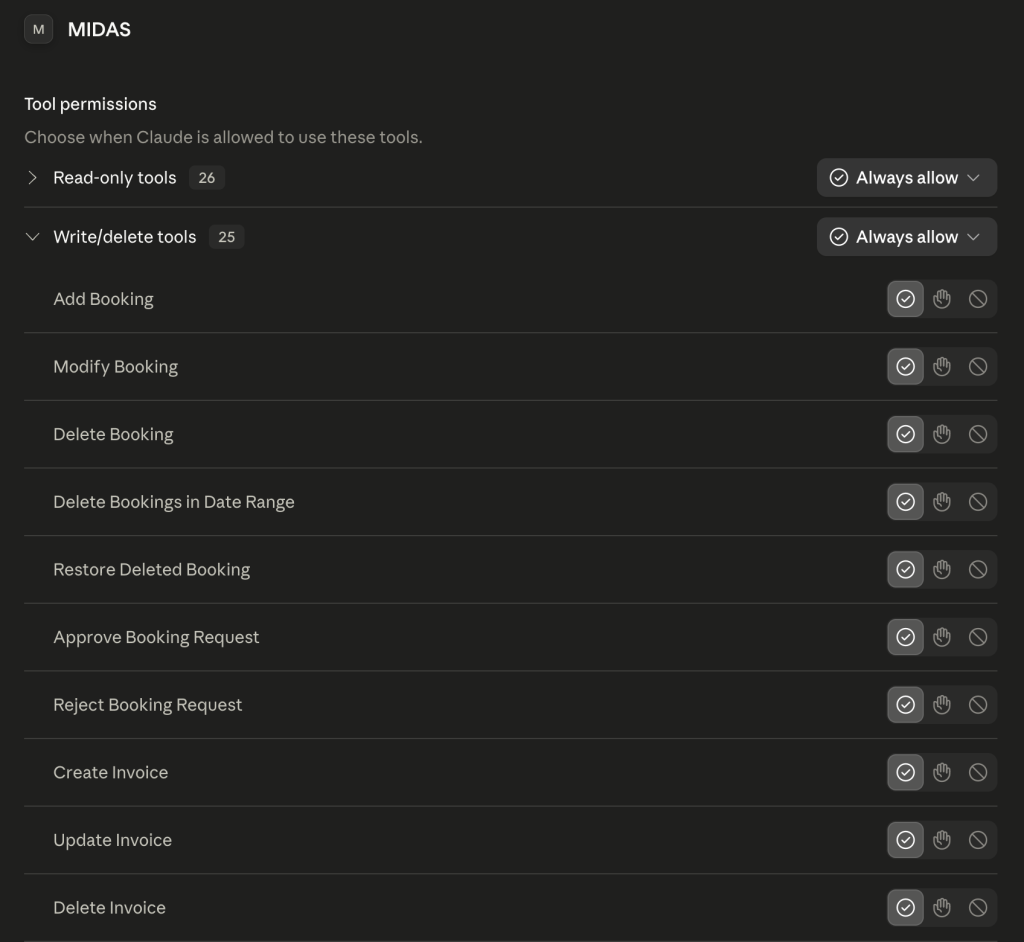The width and height of the screenshot is (1024, 942).
Task: Set Update Invoice to always allow
Action: click(x=905, y=840)
